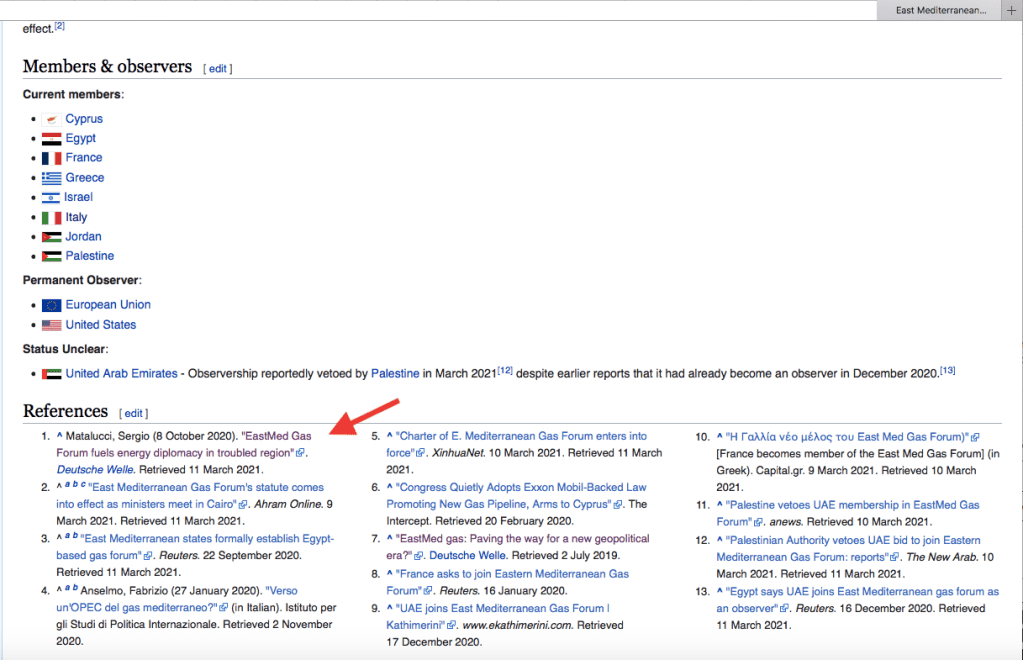Click the Cyprus flag icon
The height and width of the screenshot is (660, 1023).
pyautogui.click(x=51, y=119)
